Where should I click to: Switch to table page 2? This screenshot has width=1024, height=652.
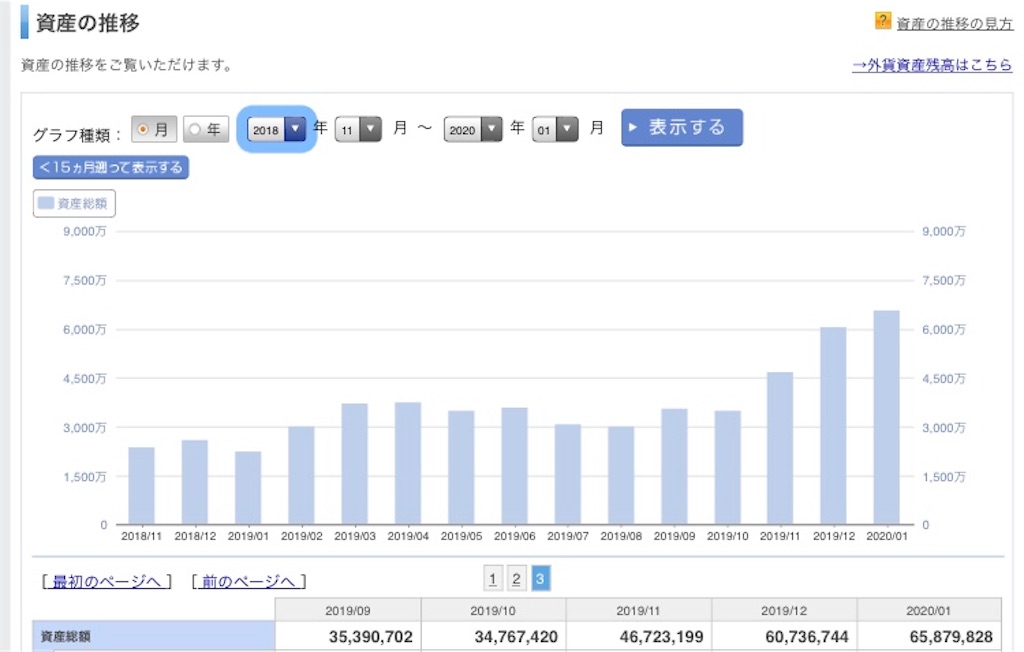tap(516, 578)
